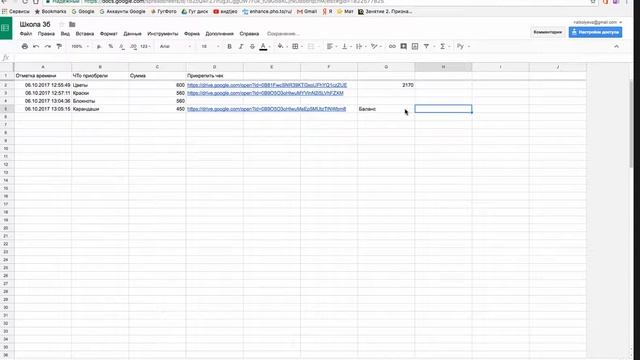Viewport: 640px width, 360px height.
Task: Open the Google Sheets home icon
Action: click(x=6, y=28)
